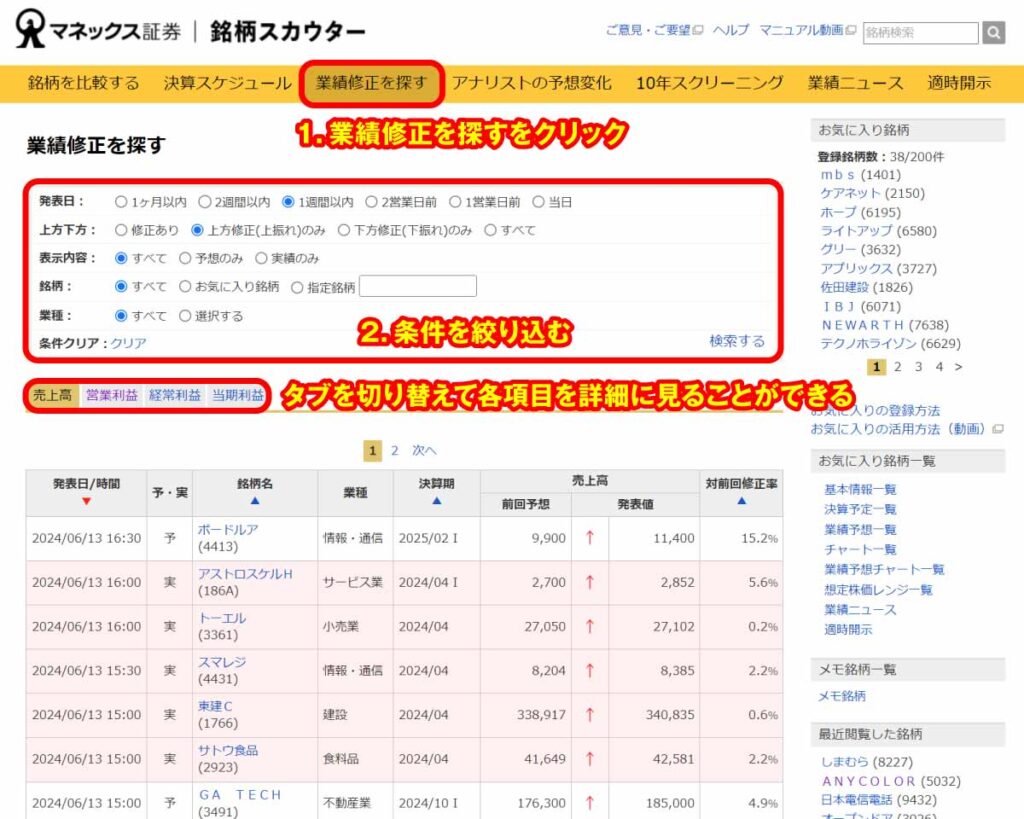
Task: Select 下方修正(下振れ)のみ radio button
Action: (x=344, y=230)
